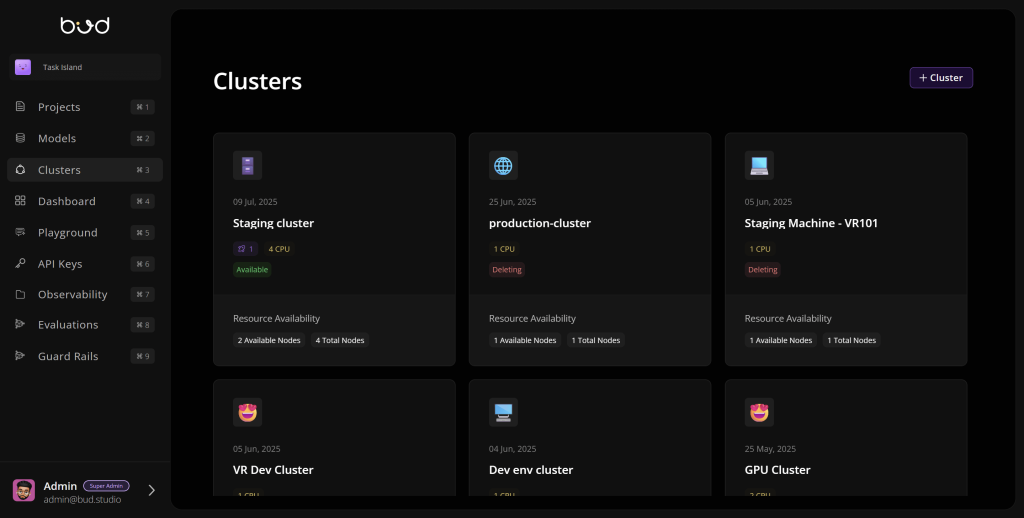Click the Guard Rails icon
The image size is (1024, 518).
pyautogui.click(x=20, y=356)
